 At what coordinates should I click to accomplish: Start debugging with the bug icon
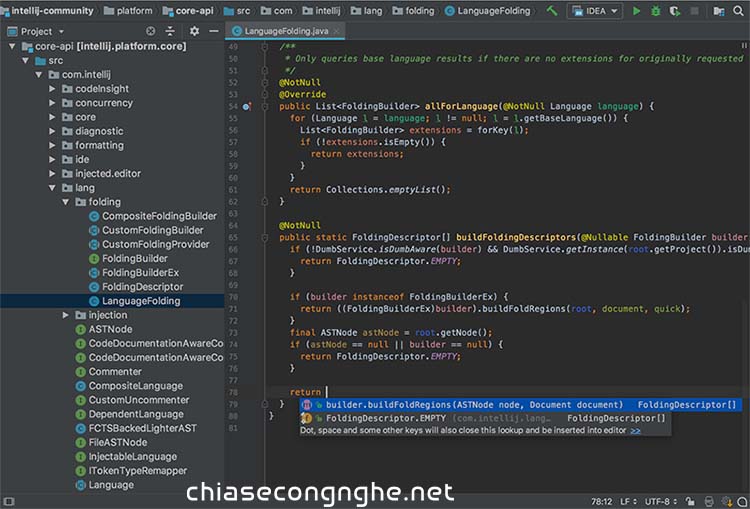(656, 11)
